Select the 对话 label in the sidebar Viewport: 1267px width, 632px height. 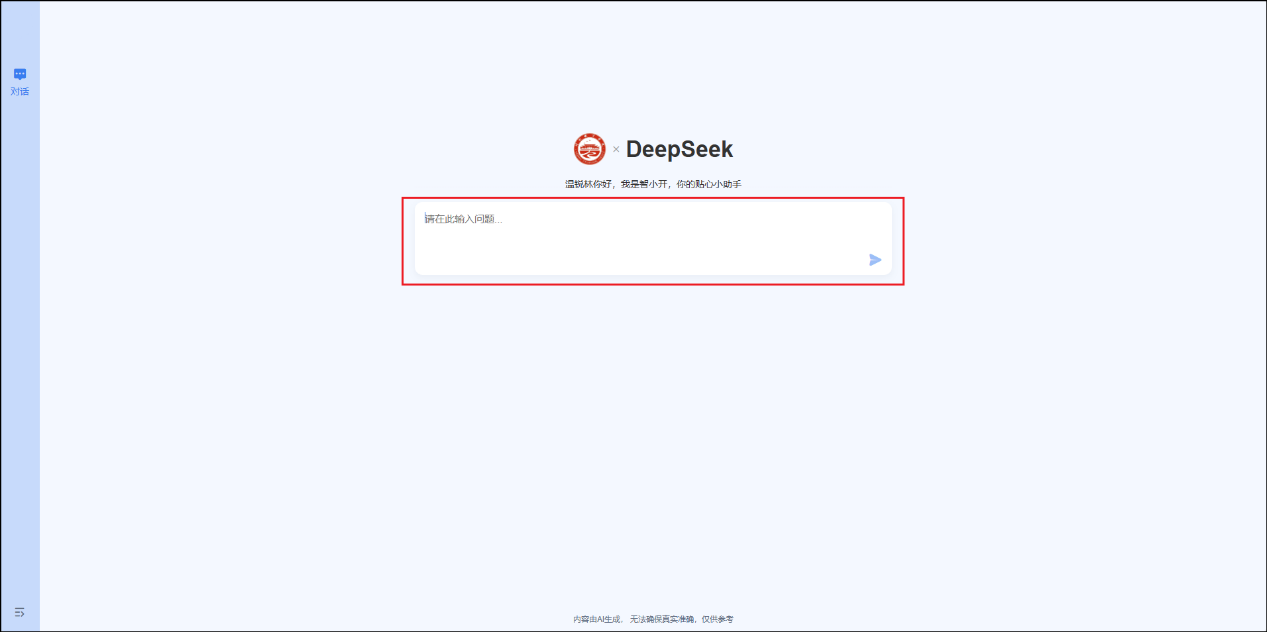(20, 91)
